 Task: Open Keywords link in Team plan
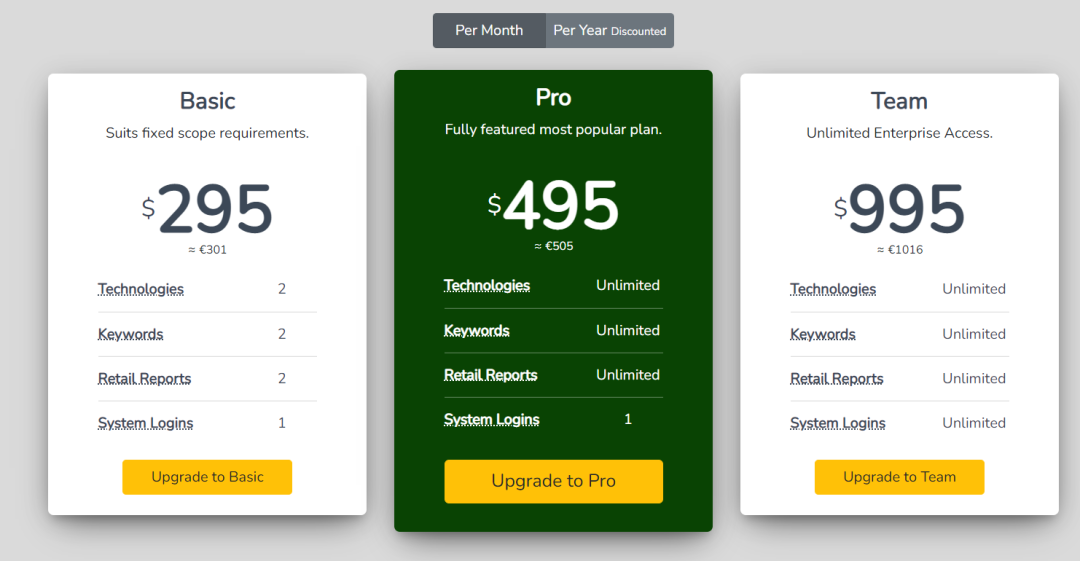(x=822, y=334)
